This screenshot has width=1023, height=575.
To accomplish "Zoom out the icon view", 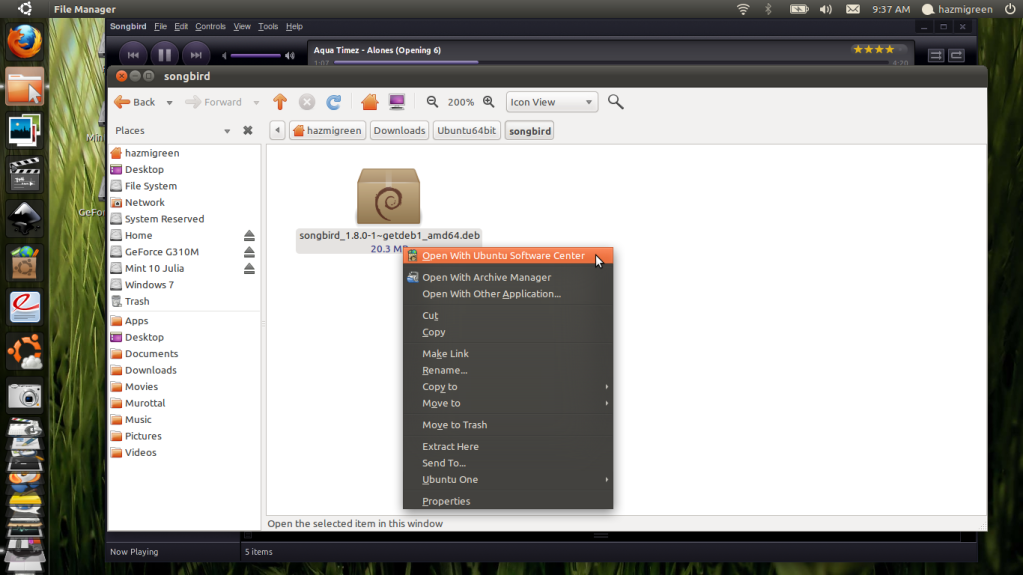I will pos(432,102).
